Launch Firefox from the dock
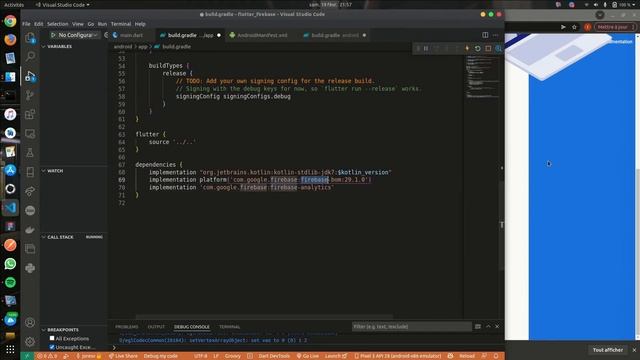 (x=10, y=39)
